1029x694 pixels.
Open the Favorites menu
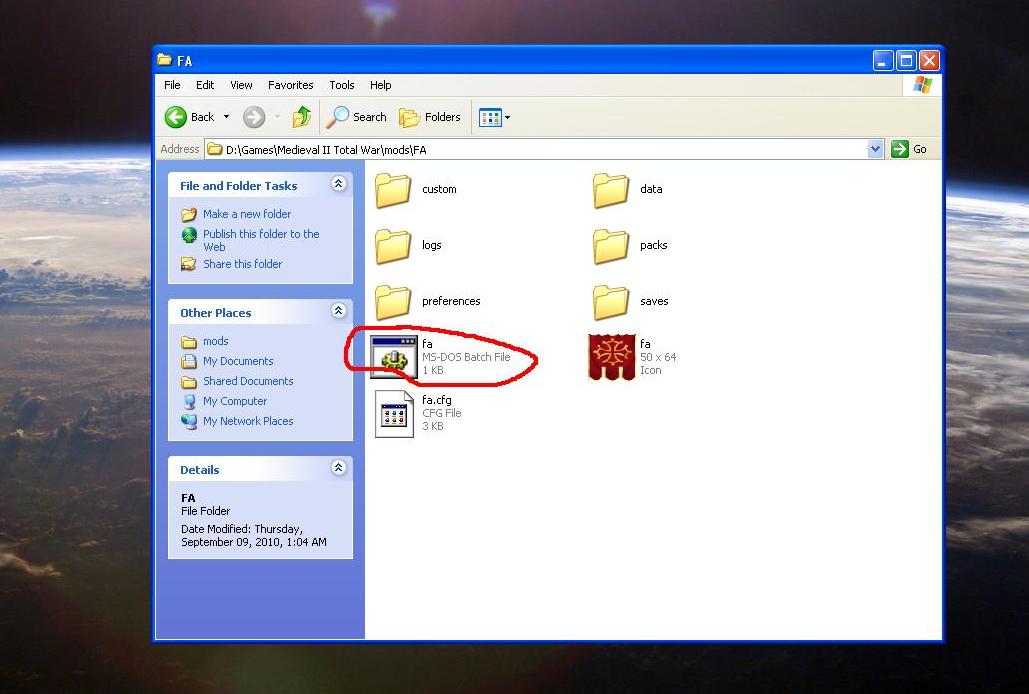coord(290,85)
